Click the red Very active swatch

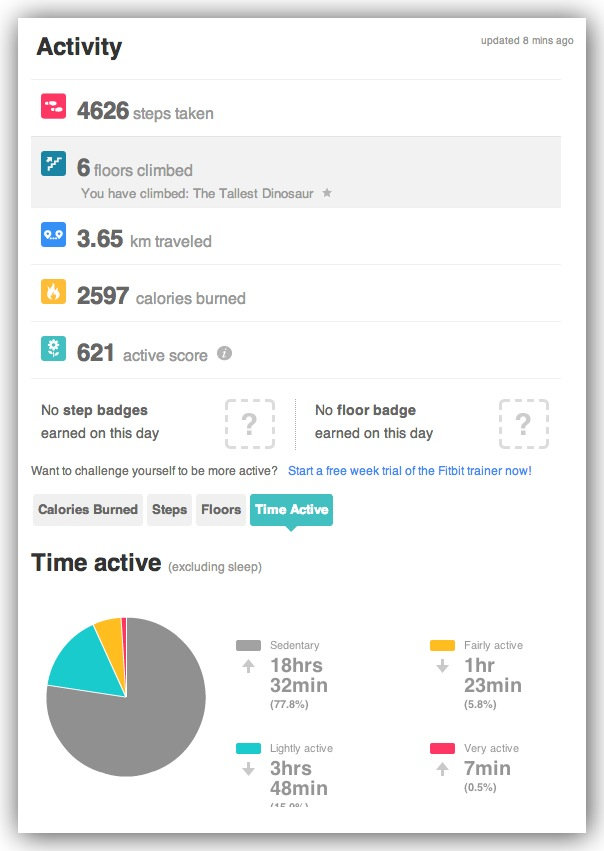[x=442, y=748]
